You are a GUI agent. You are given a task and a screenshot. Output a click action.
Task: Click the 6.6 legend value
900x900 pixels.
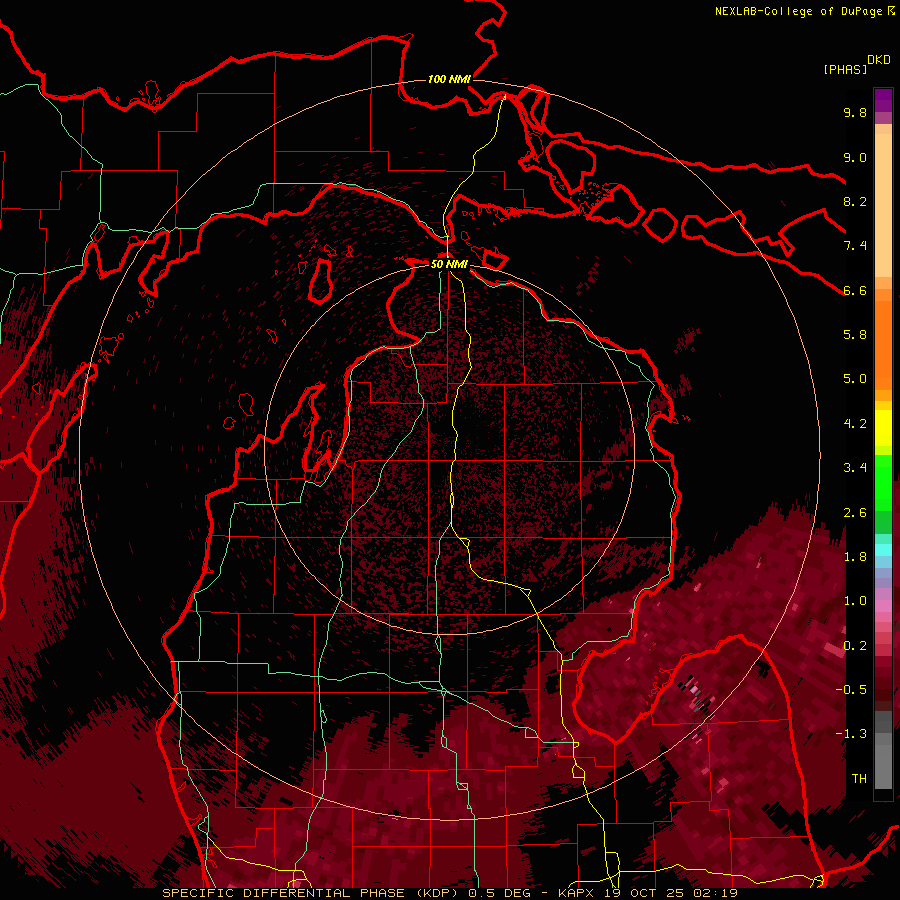pyautogui.click(x=855, y=290)
